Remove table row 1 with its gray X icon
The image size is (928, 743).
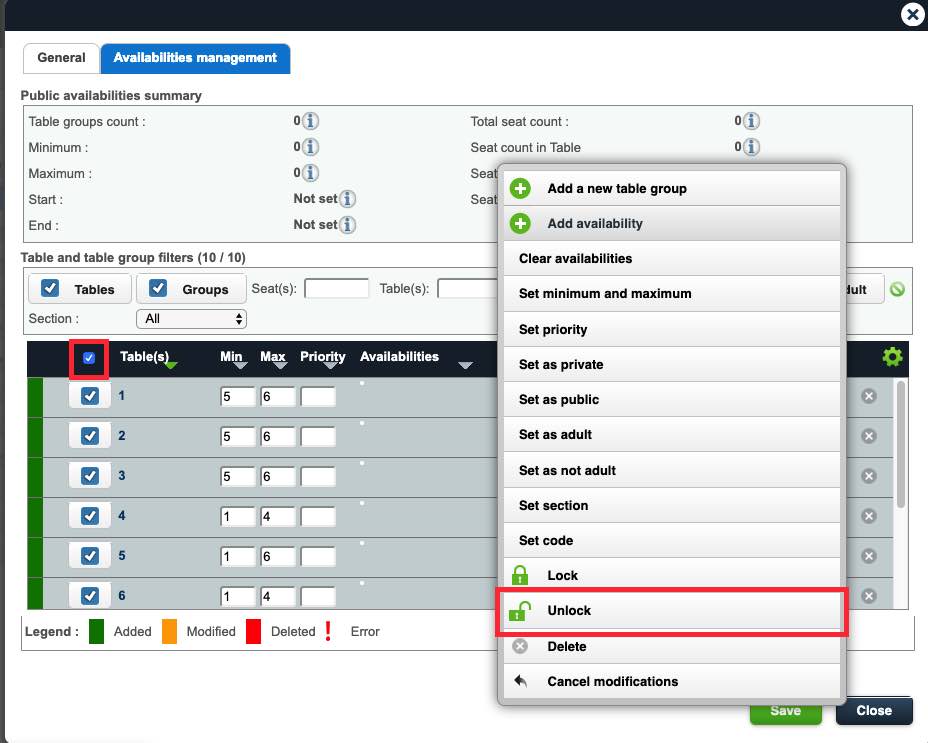869,396
